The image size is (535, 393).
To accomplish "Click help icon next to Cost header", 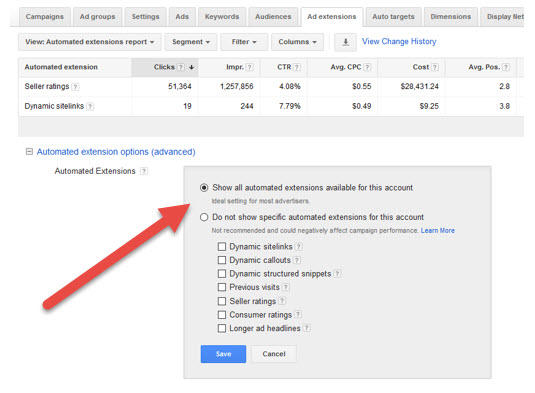I will coord(435,67).
